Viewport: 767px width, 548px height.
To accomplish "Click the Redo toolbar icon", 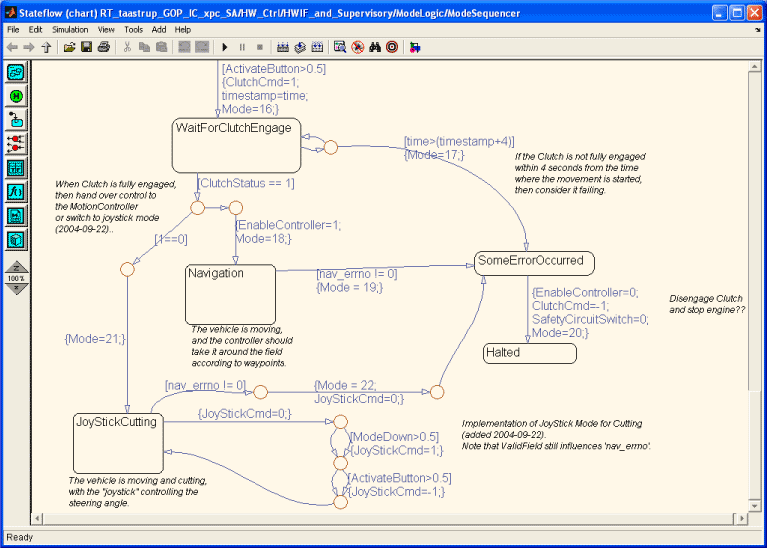I will (x=202, y=47).
